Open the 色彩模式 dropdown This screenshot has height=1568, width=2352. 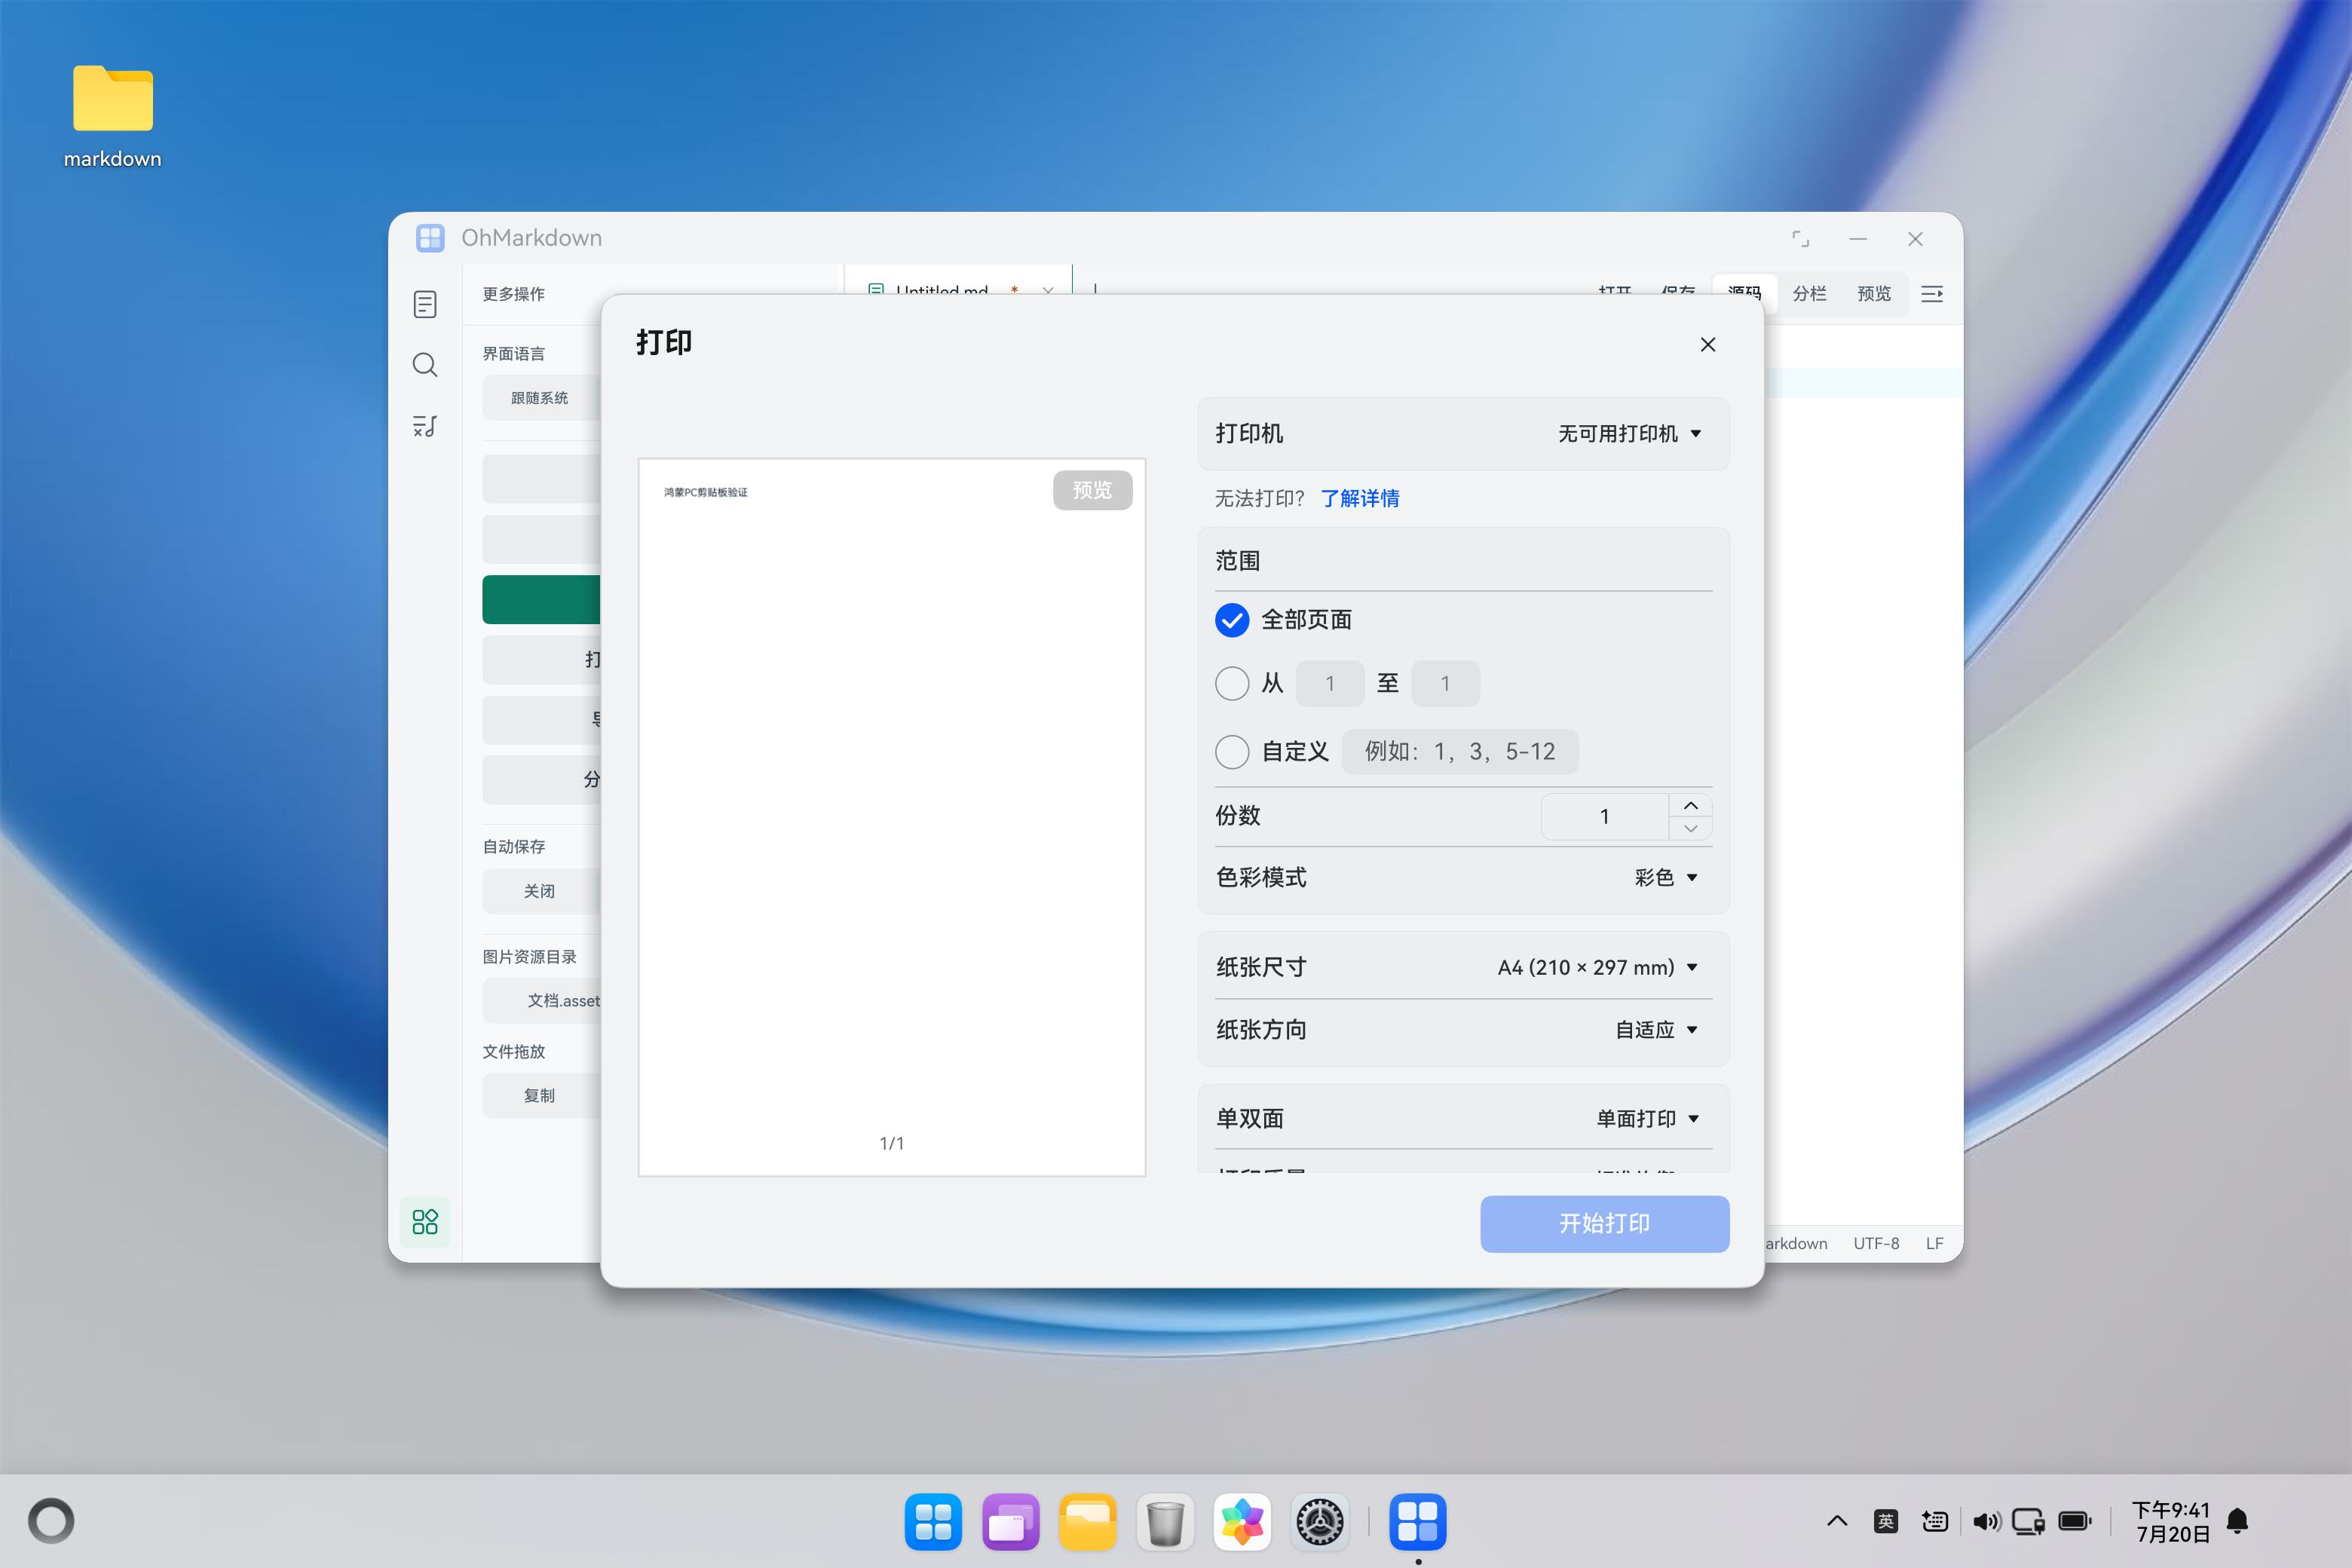[1666, 877]
